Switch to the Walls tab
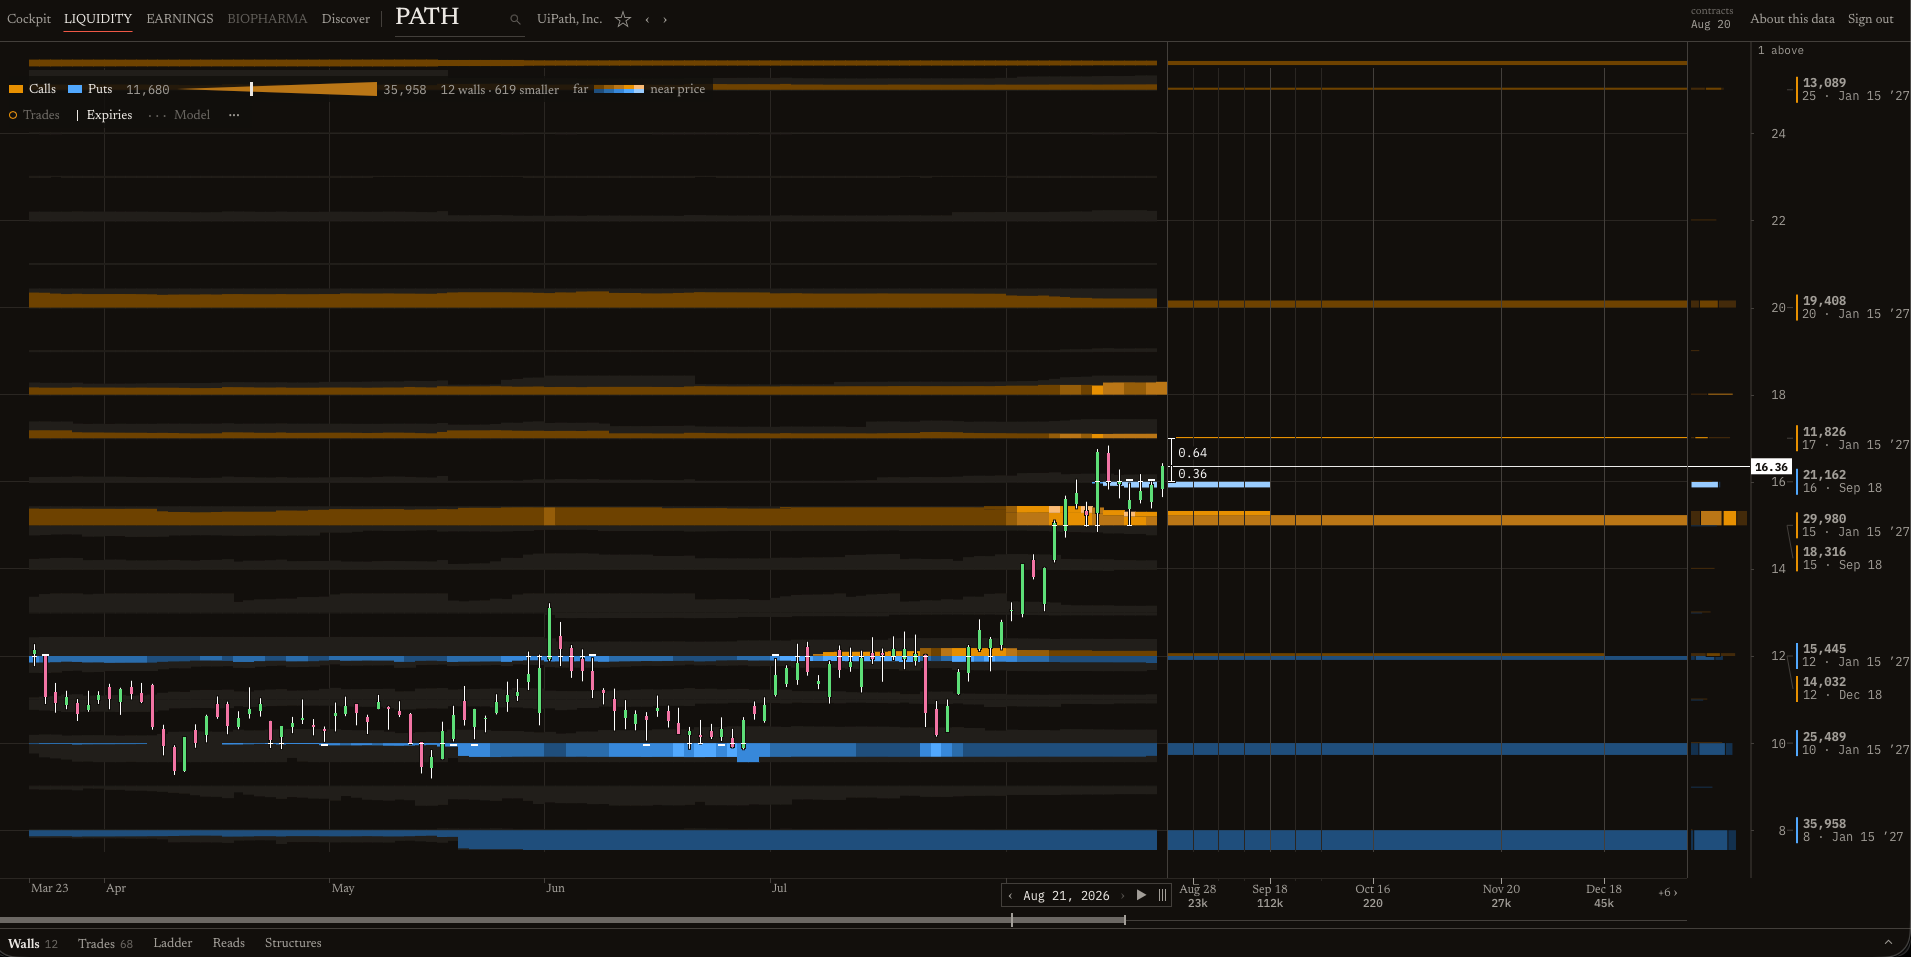Viewport: 1911px width, 957px height. pos(33,943)
